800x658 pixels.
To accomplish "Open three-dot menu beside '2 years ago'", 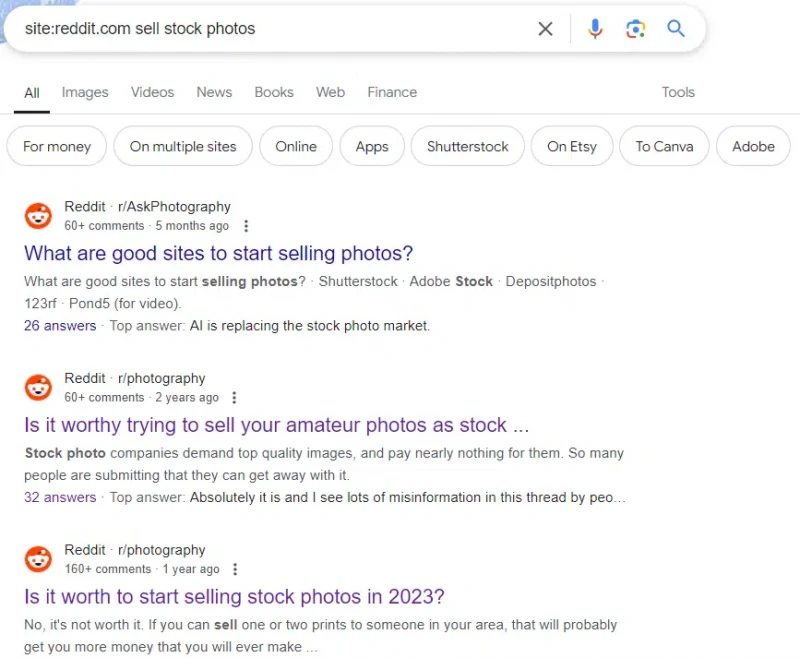I will pyautogui.click(x=234, y=398).
